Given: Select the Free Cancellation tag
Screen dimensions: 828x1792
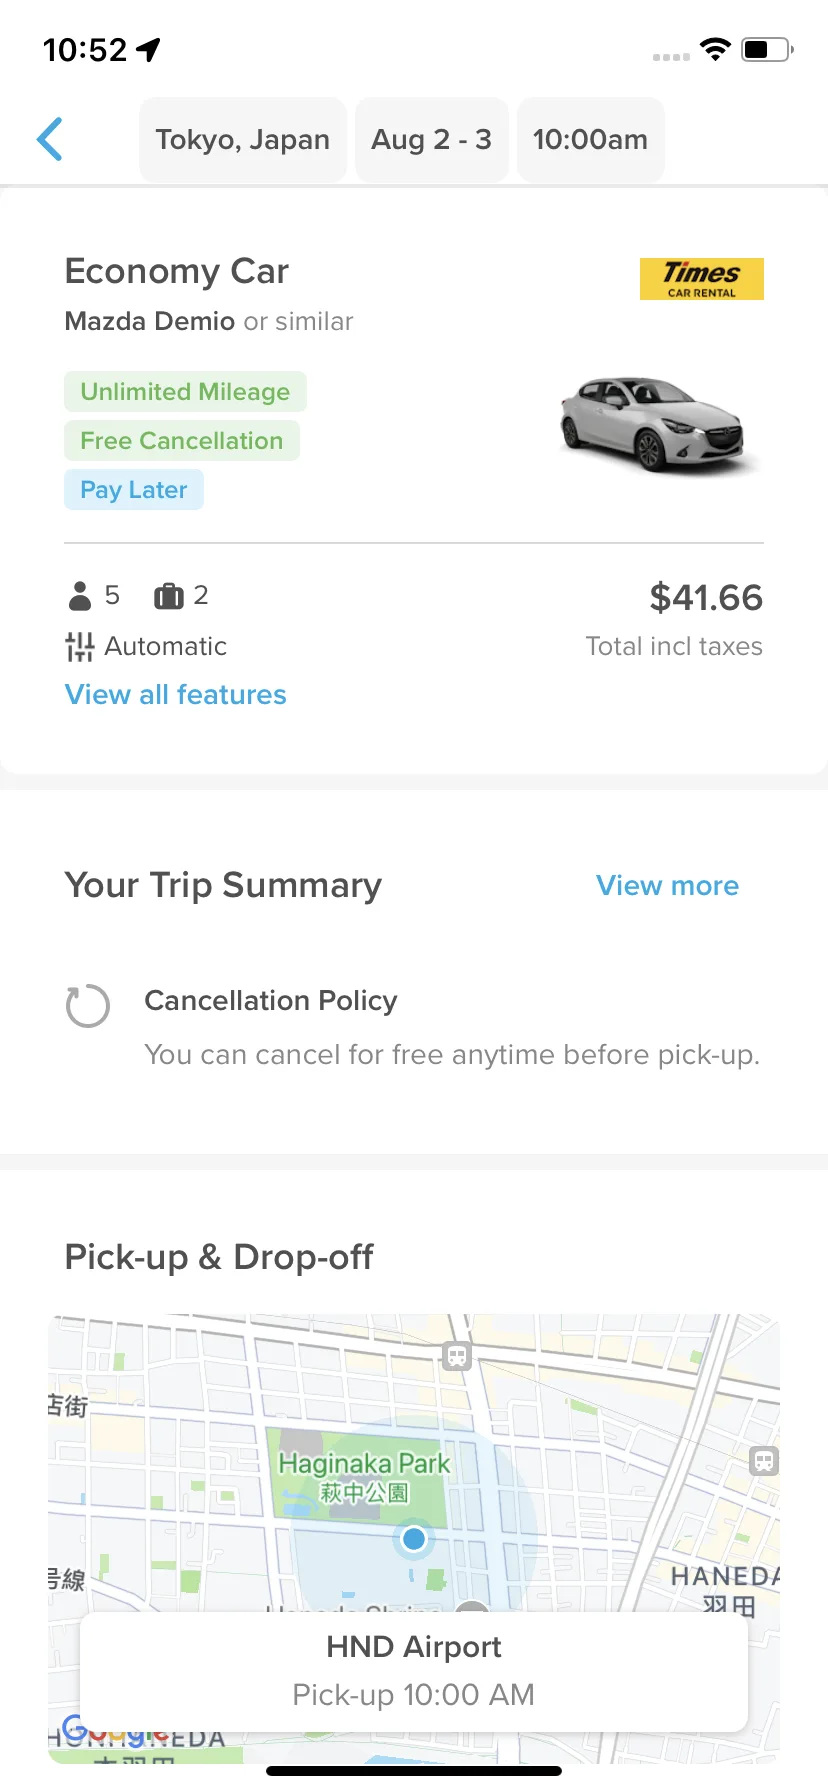Looking at the screenshot, I should click(182, 441).
